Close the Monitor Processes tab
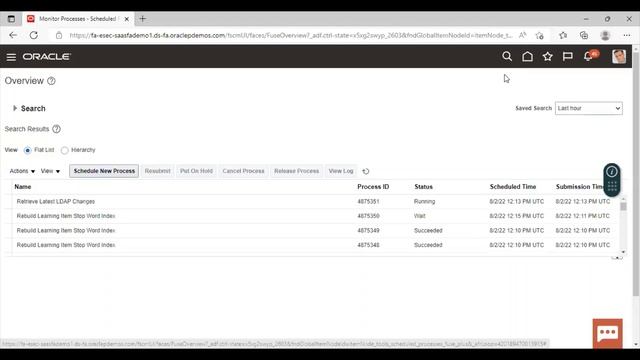 click(x=127, y=19)
